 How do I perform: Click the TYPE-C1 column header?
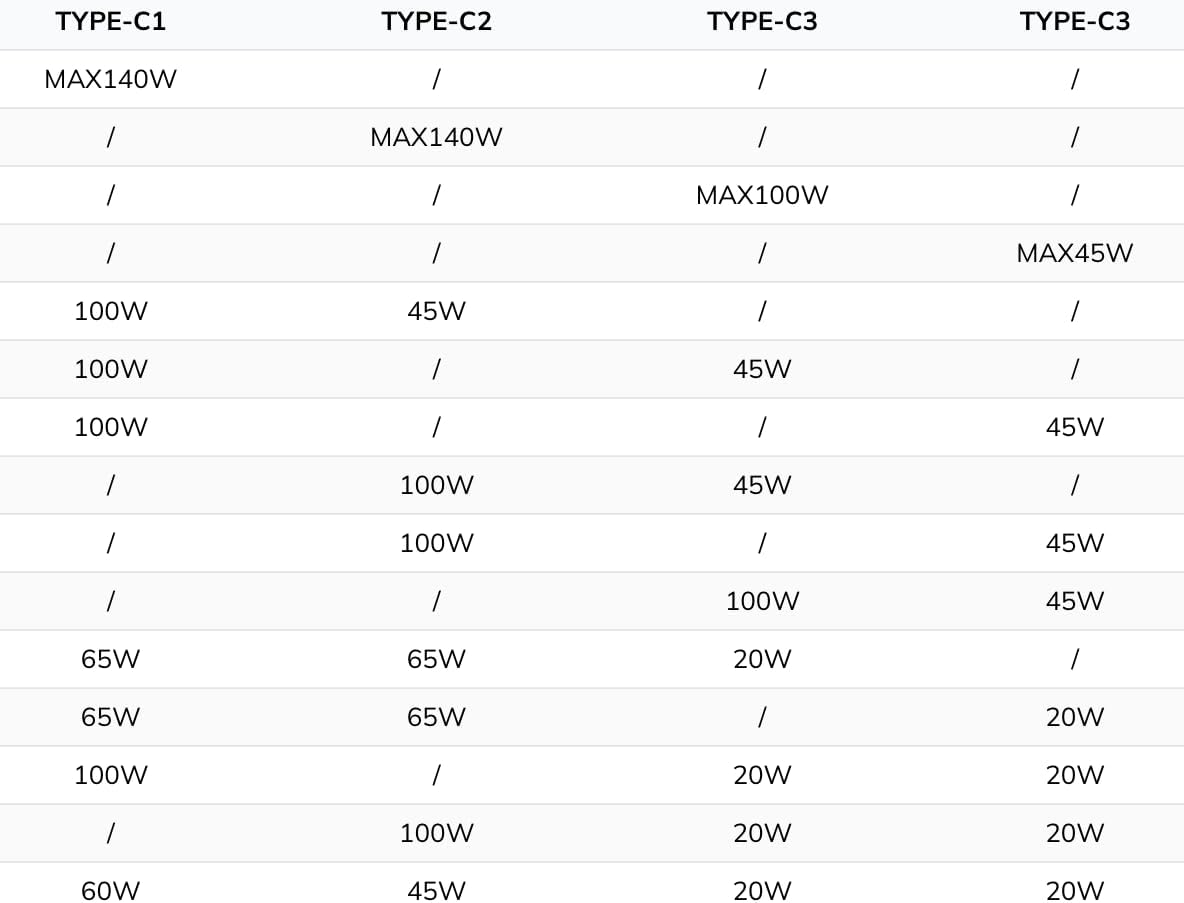(x=110, y=22)
